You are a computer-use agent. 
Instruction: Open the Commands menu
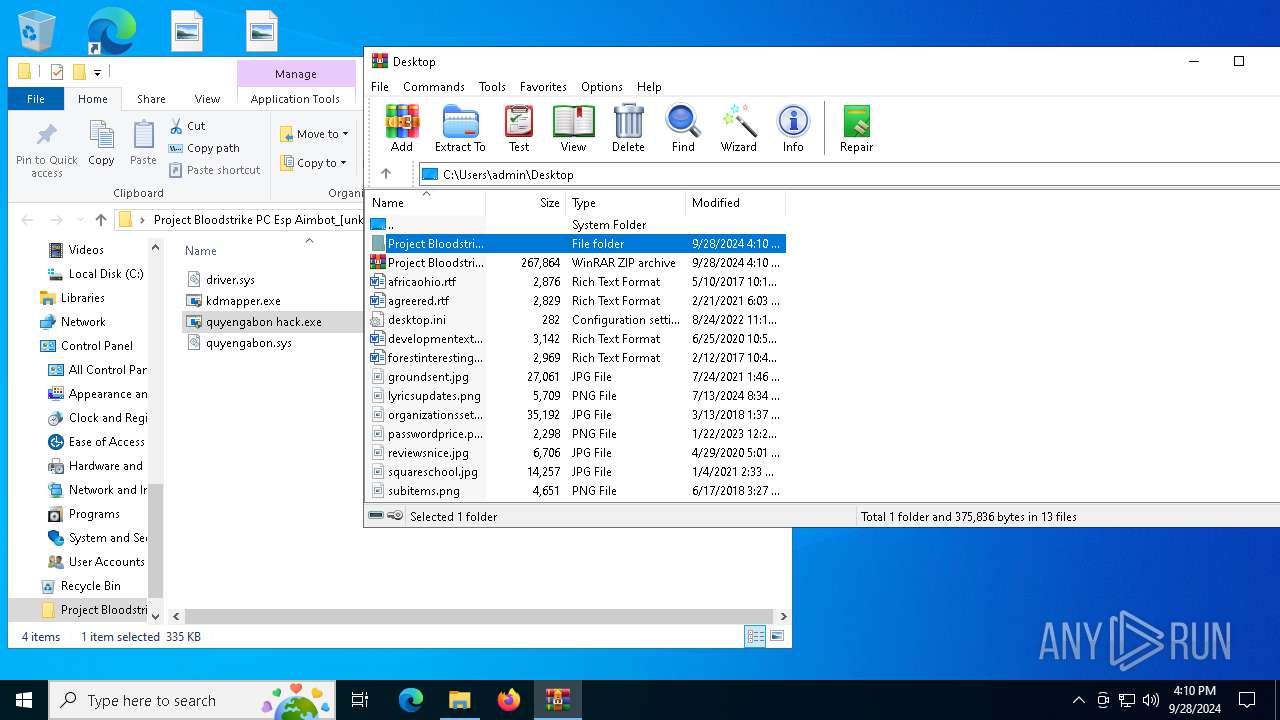pyautogui.click(x=434, y=87)
